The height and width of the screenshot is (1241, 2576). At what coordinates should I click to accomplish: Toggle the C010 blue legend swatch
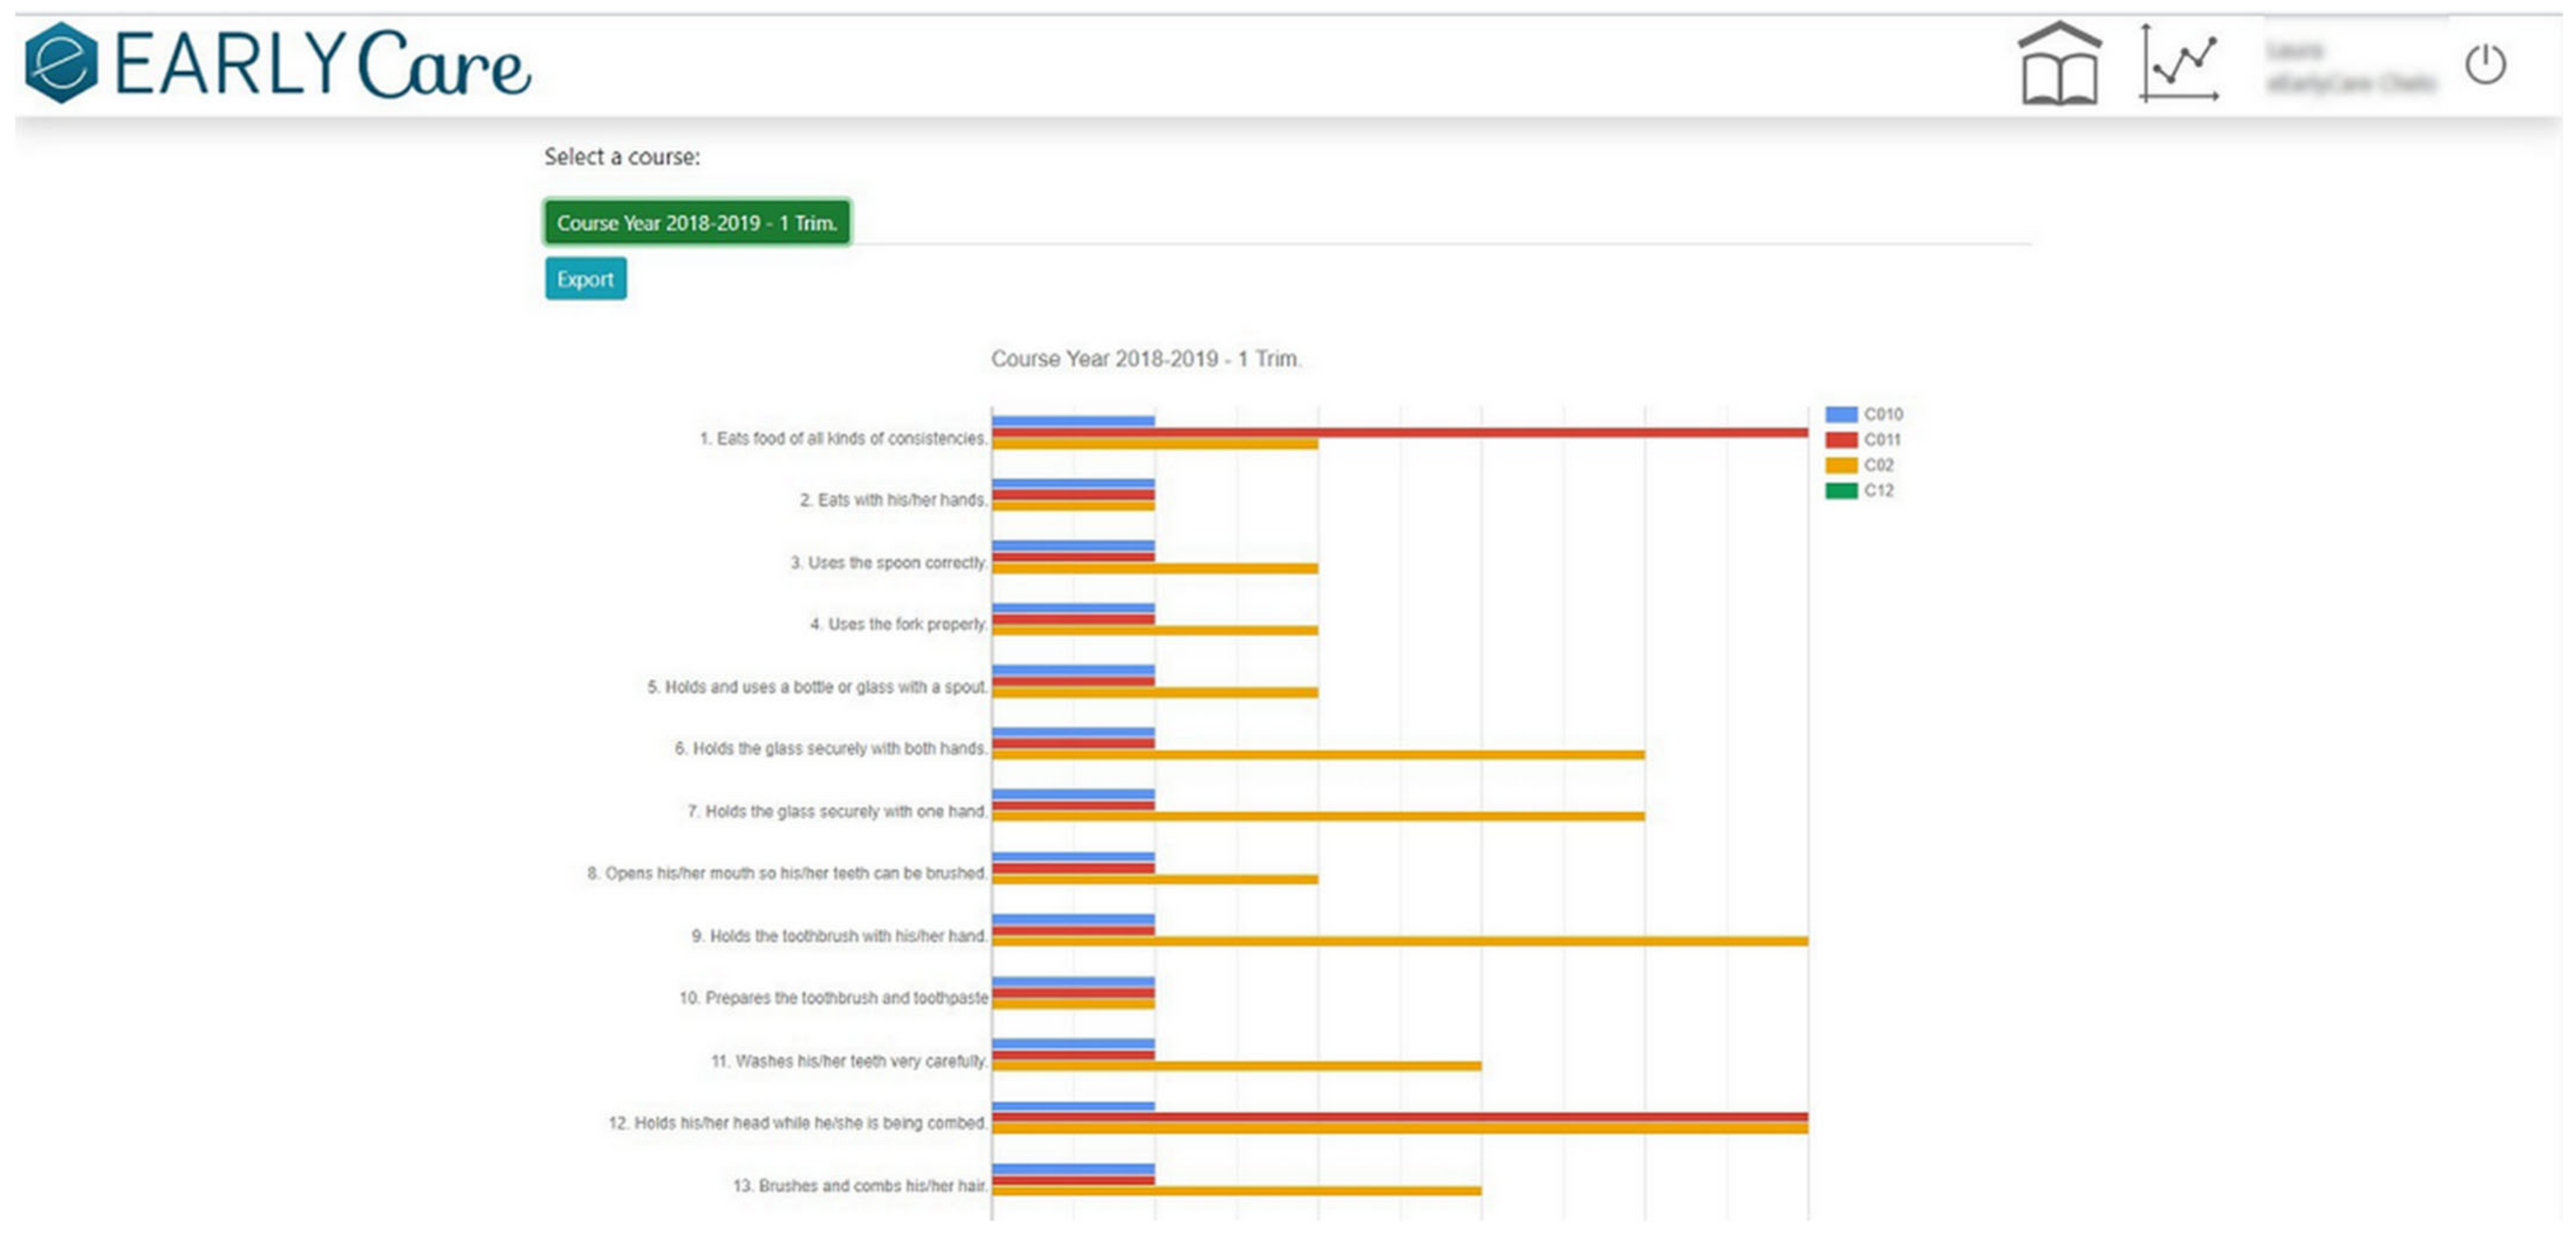click(1841, 414)
